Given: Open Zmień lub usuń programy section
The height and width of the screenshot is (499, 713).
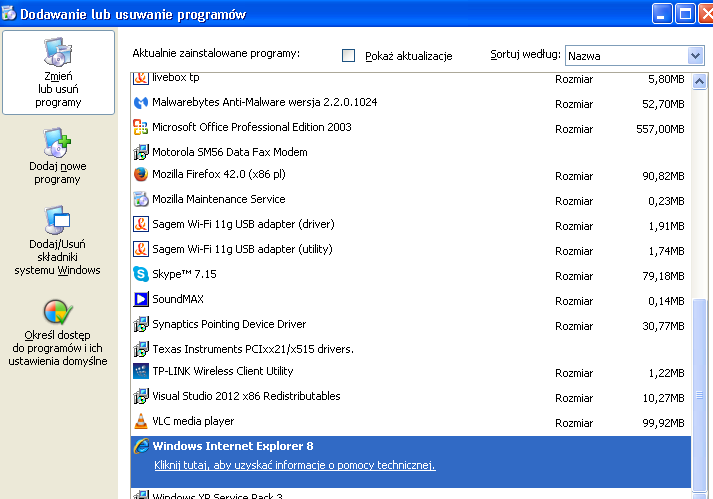Looking at the screenshot, I should tap(58, 72).
